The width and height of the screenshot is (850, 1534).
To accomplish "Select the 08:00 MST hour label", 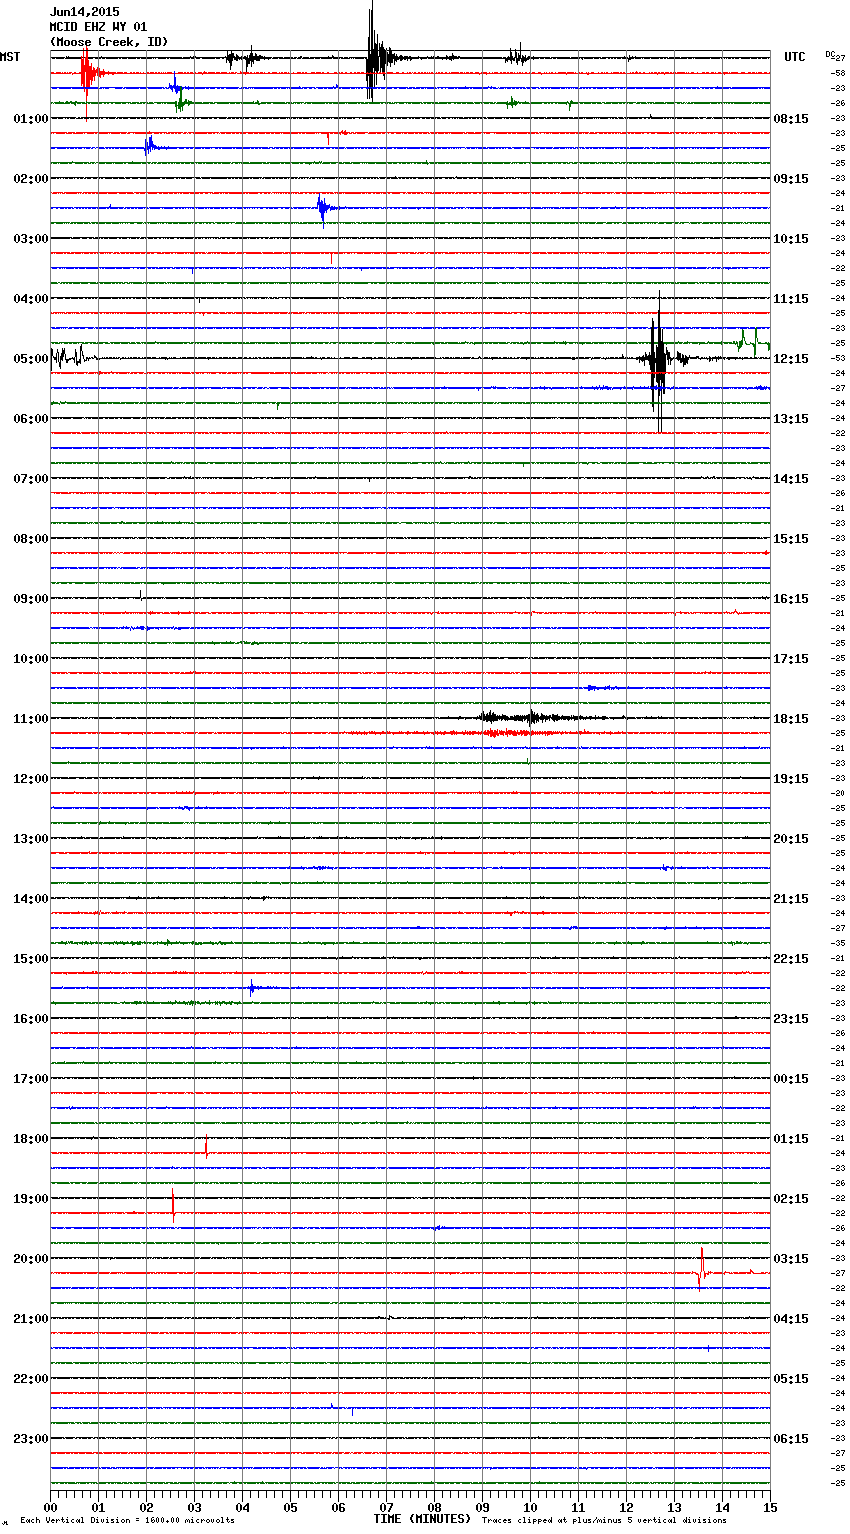I will coord(31,539).
